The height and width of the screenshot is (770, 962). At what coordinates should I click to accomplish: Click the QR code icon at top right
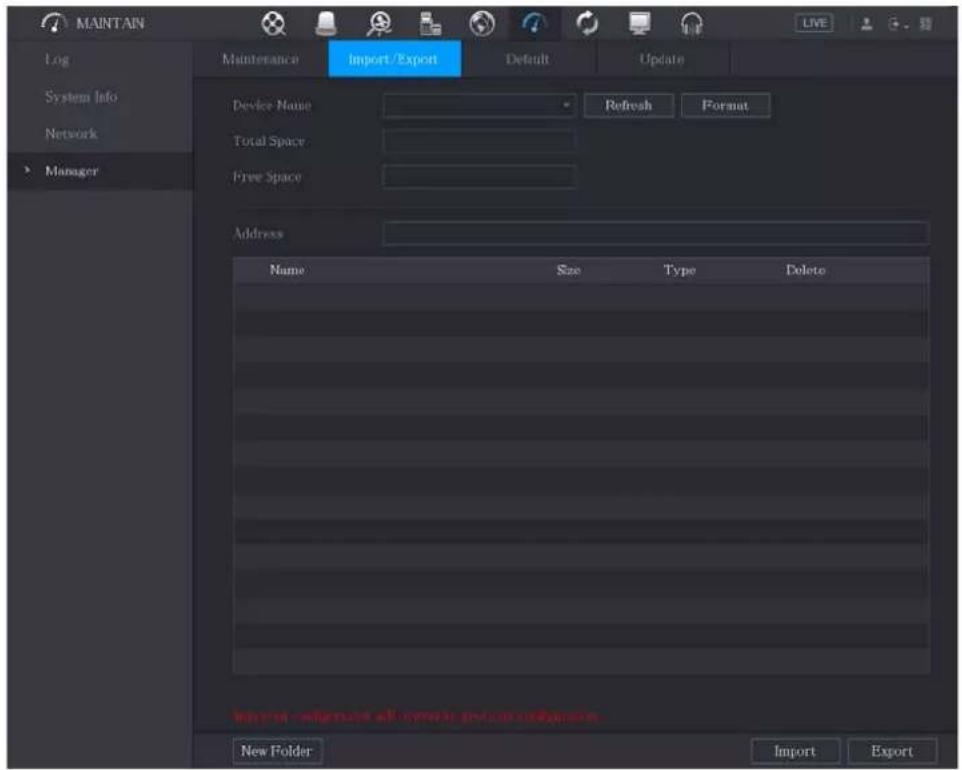(x=926, y=24)
